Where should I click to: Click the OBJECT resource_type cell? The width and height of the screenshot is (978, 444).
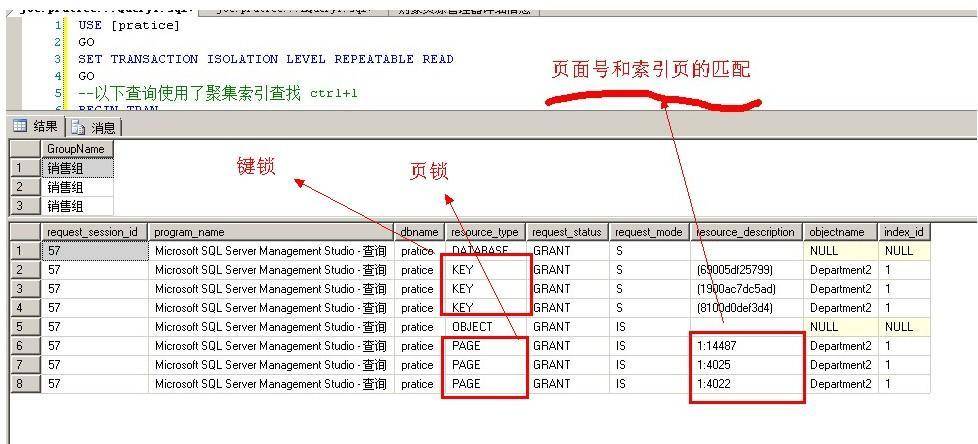(x=485, y=327)
